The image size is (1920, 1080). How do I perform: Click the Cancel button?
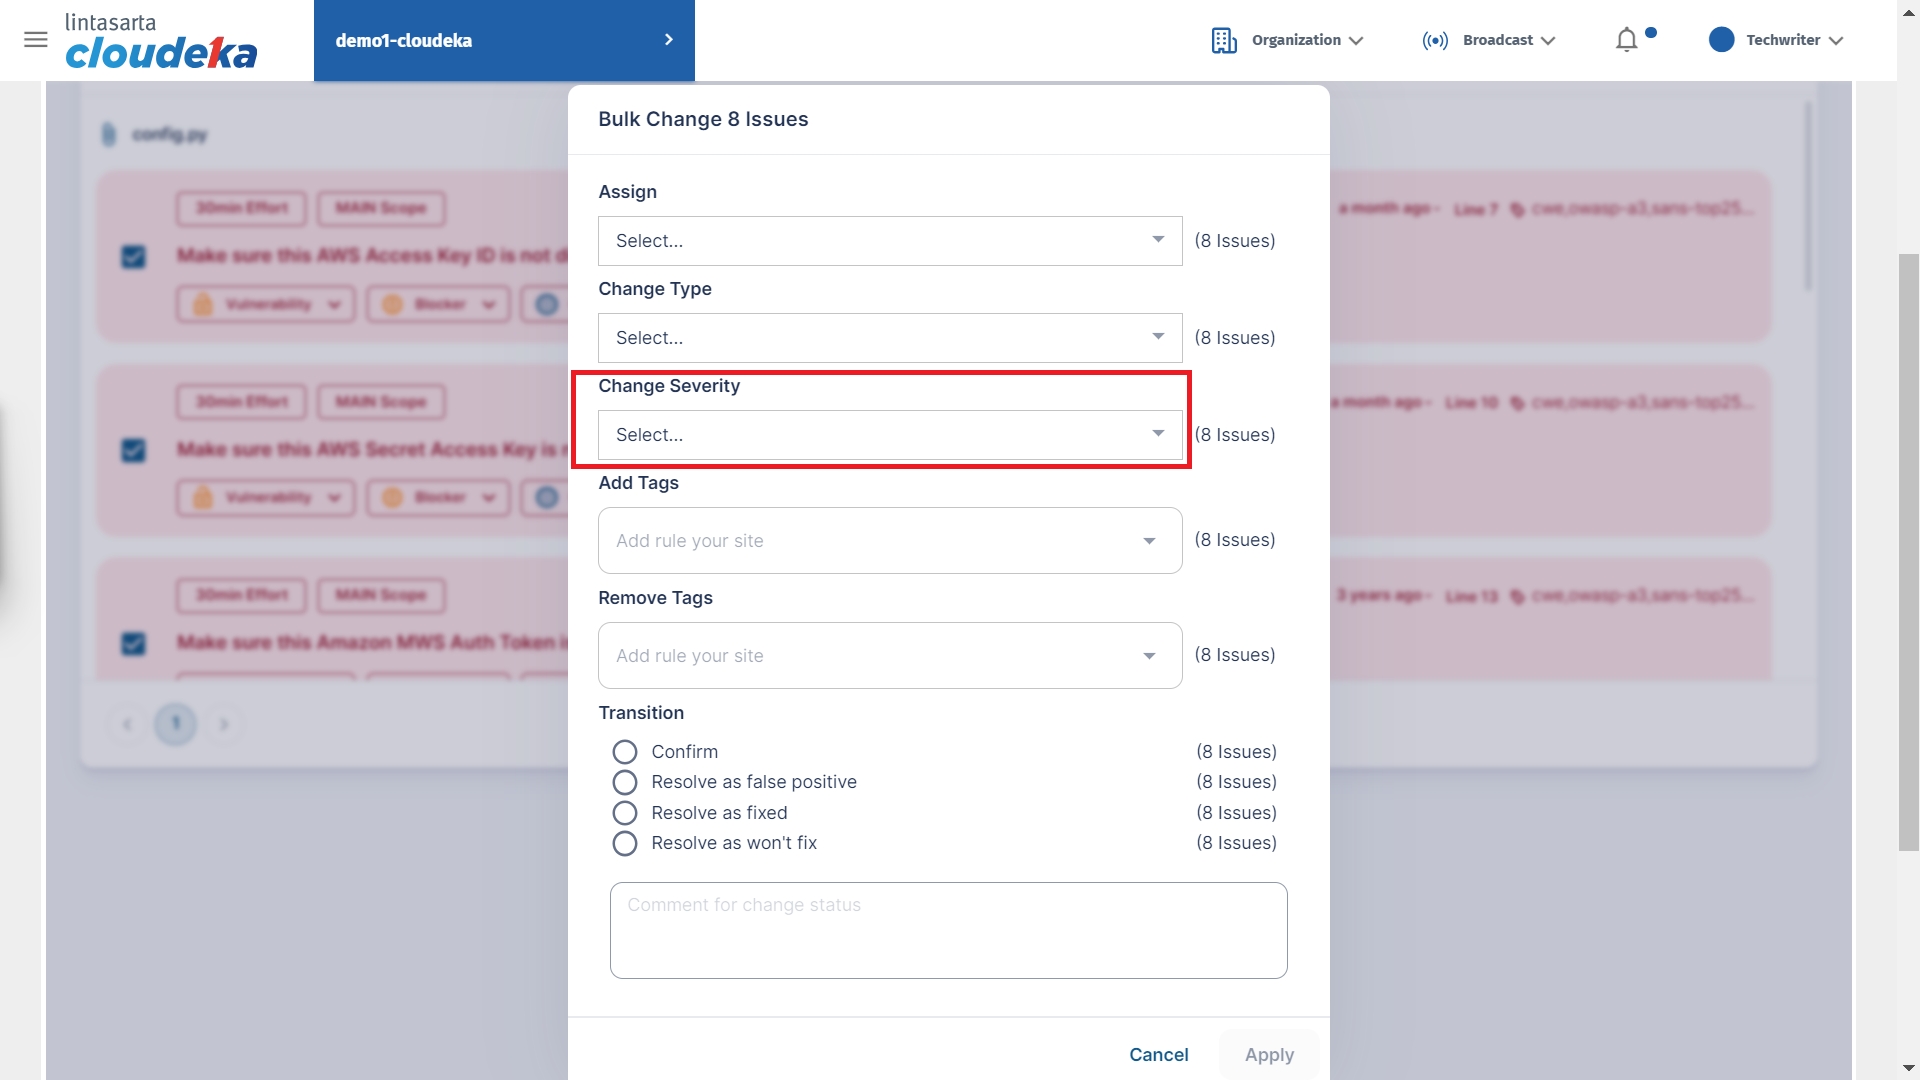(1158, 1054)
